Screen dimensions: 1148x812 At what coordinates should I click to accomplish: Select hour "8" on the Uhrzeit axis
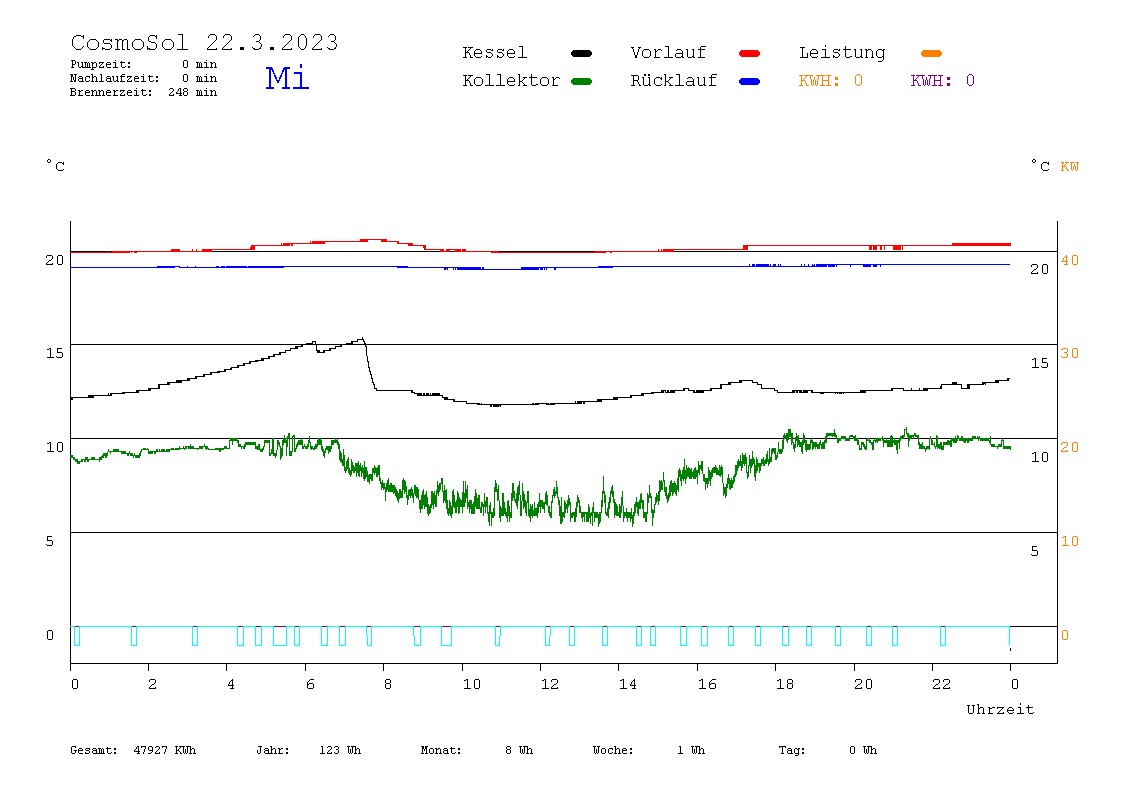point(387,684)
